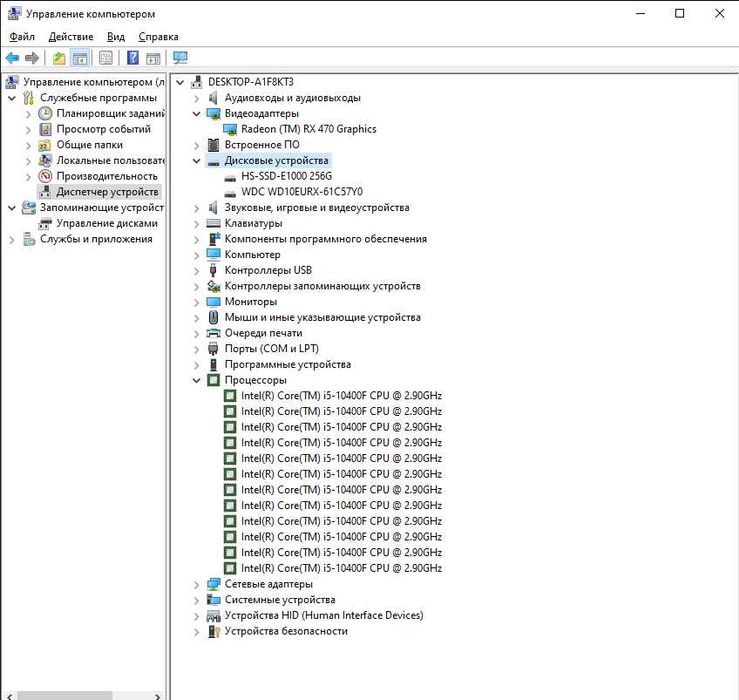The width and height of the screenshot is (739, 700).
Task: Click the Контроллеры USB plug icon
Action: [x=213, y=271]
